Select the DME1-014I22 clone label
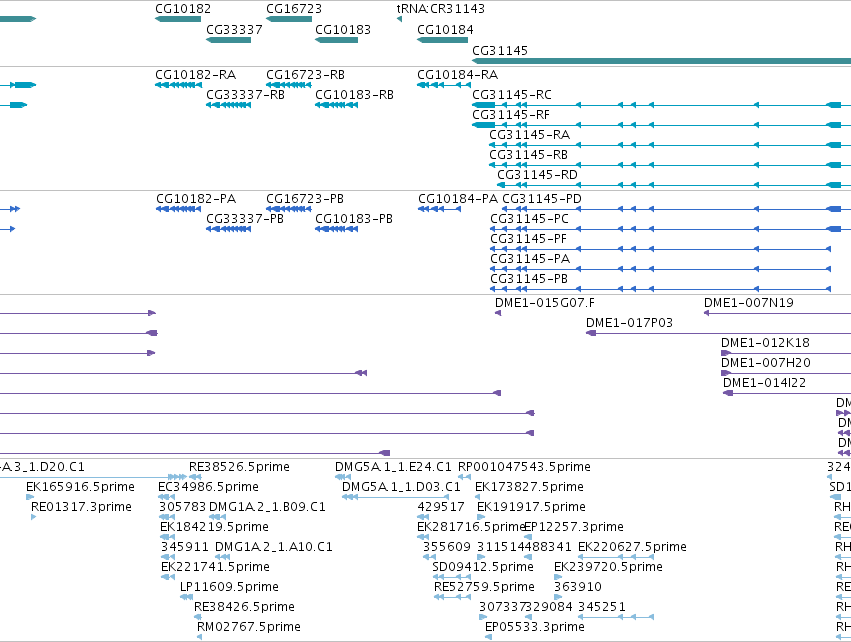 [764, 383]
